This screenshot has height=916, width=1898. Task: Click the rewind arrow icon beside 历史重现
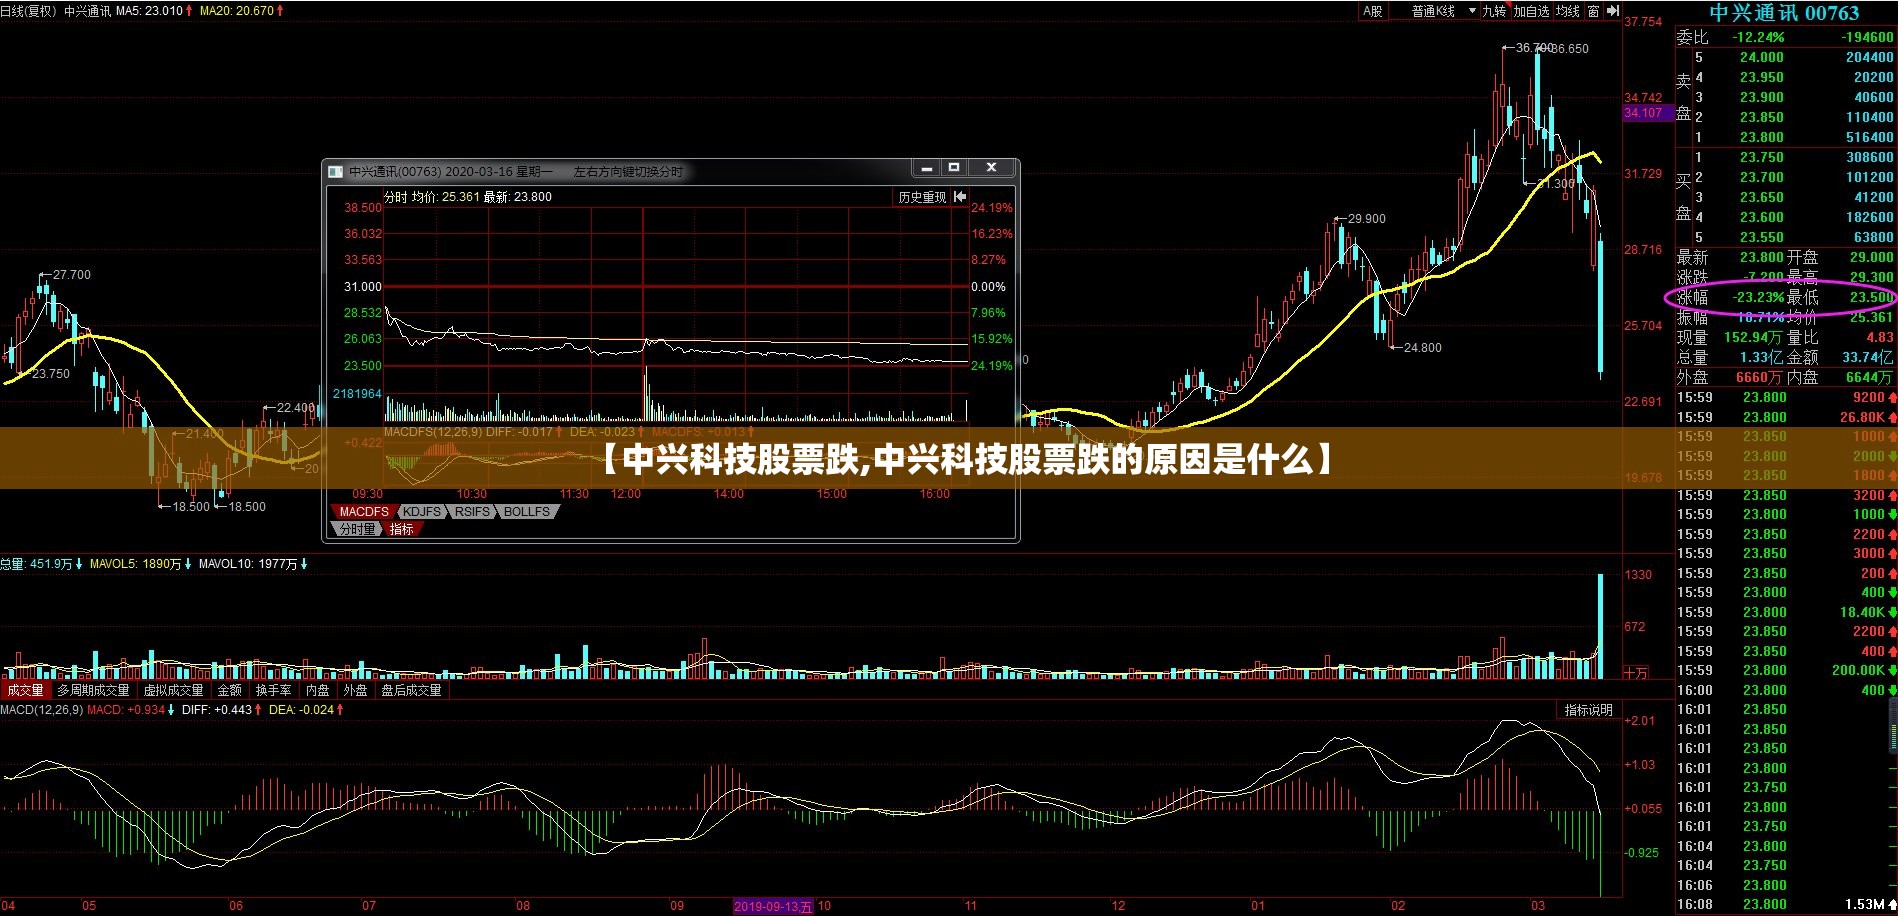pos(960,197)
